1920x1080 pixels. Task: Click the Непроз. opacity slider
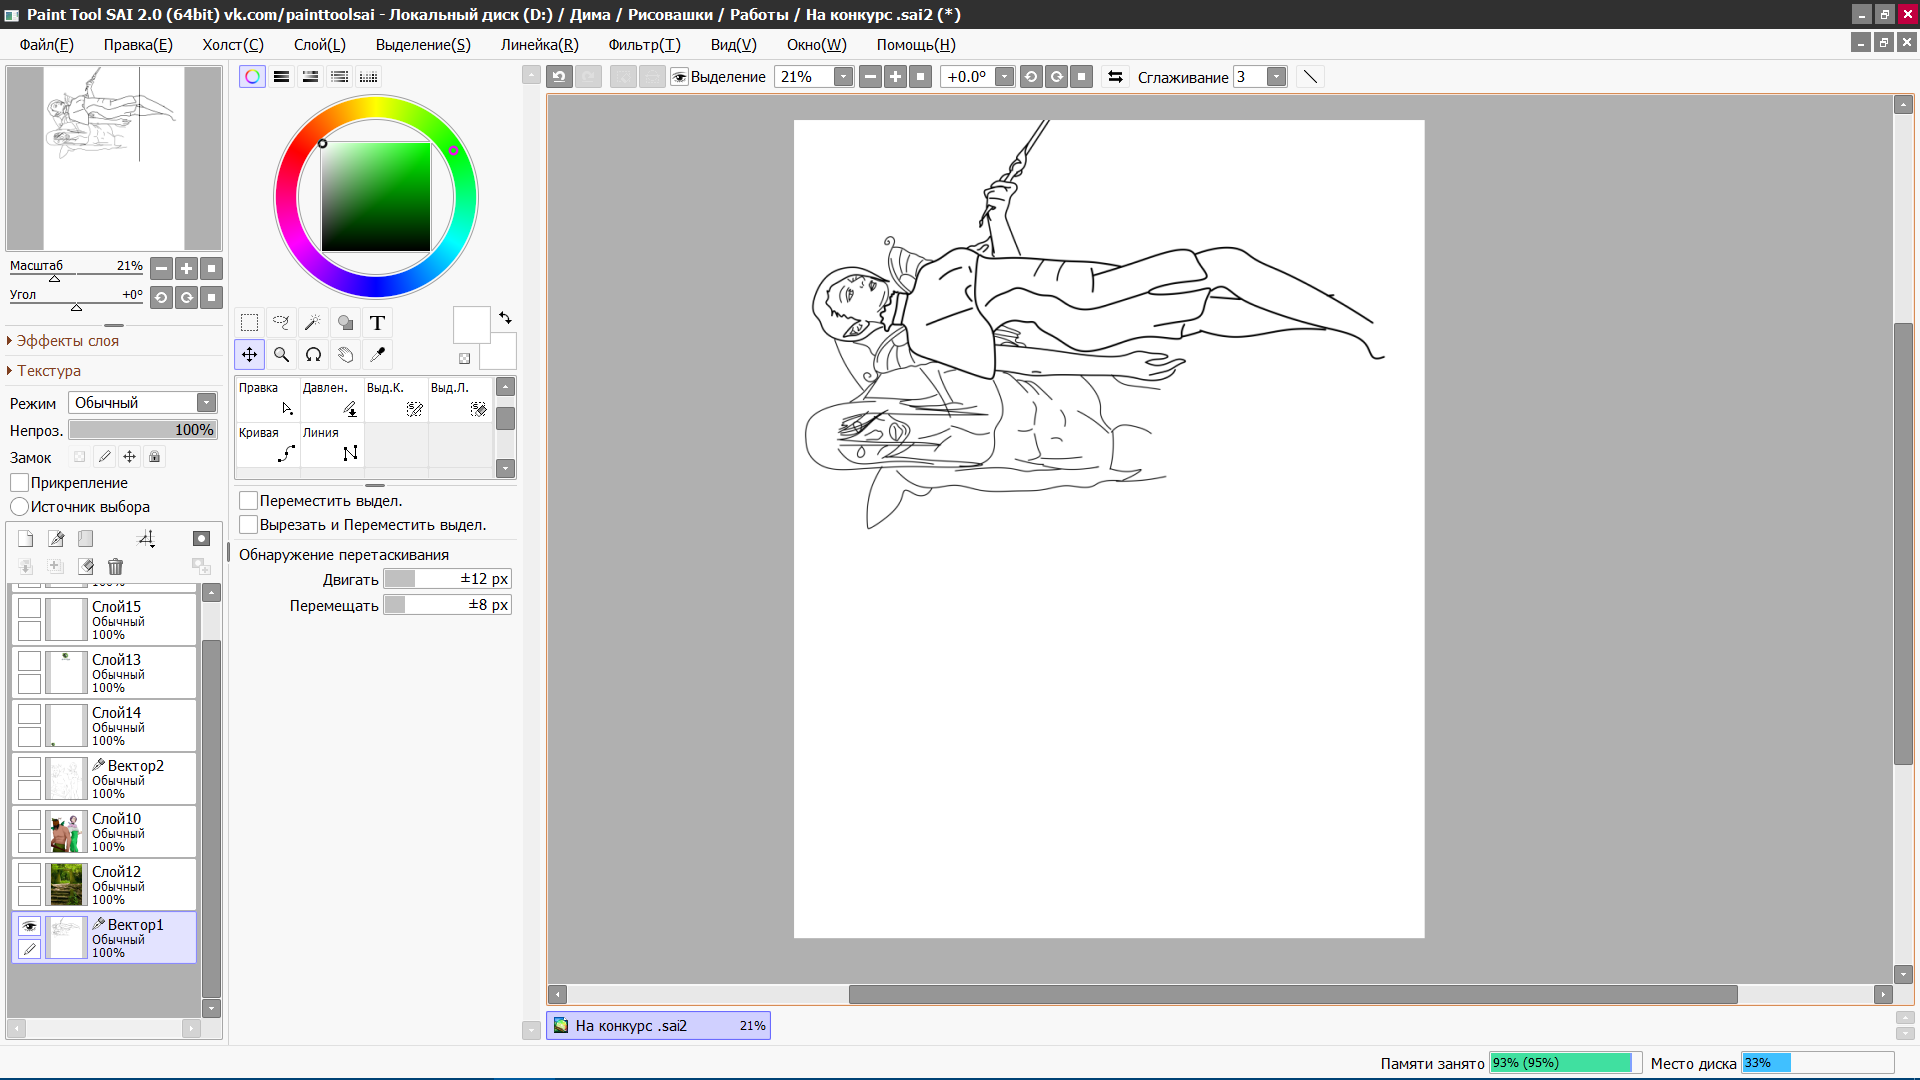tap(143, 430)
